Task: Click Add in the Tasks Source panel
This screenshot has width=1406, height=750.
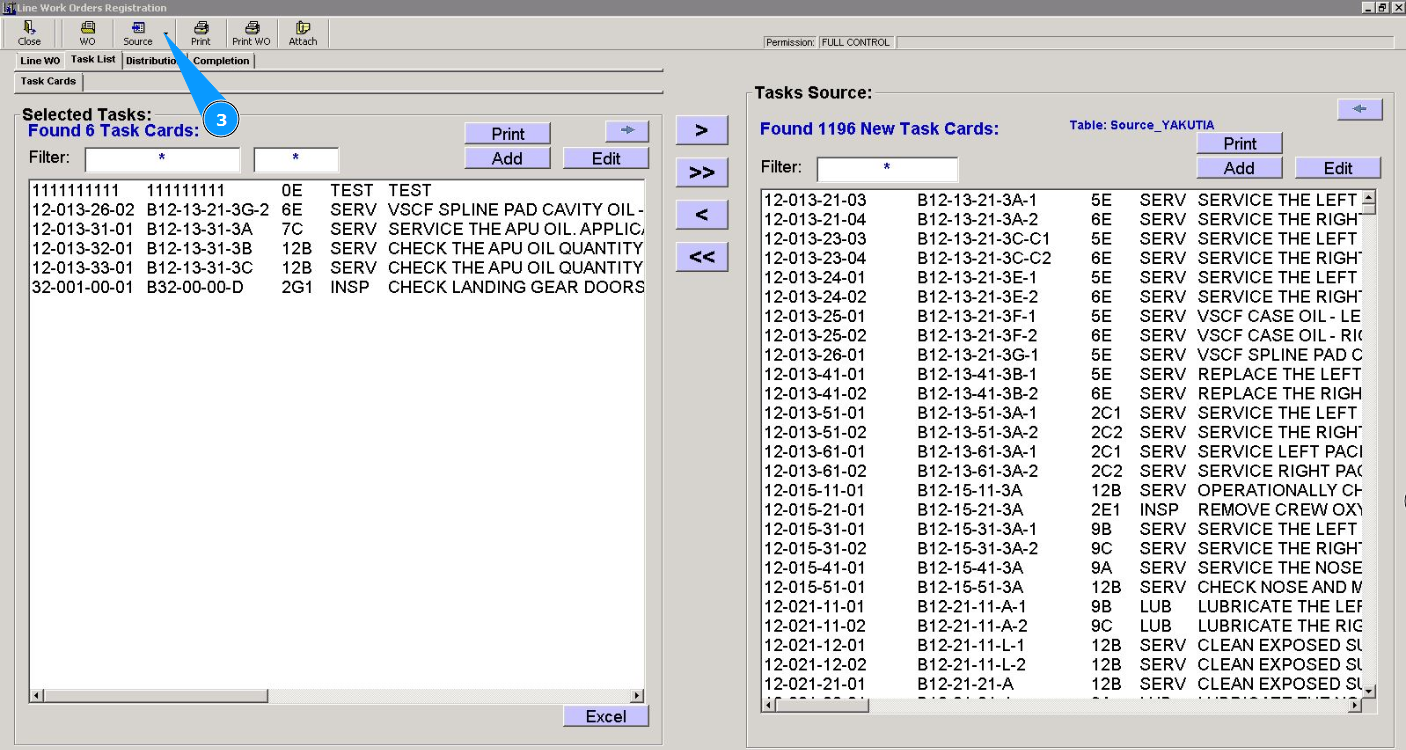Action: click(1239, 168)
